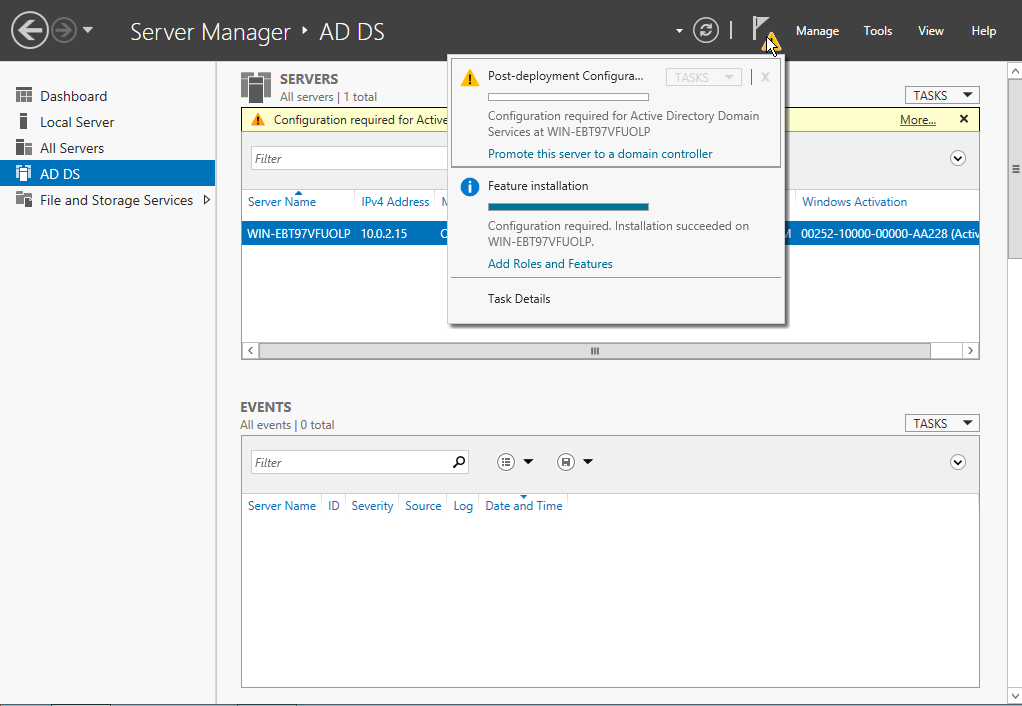This screenshot has height=706, width=1022.
Task: Open the Events TASKS dropdown
Action: click(x=941, y=422)
